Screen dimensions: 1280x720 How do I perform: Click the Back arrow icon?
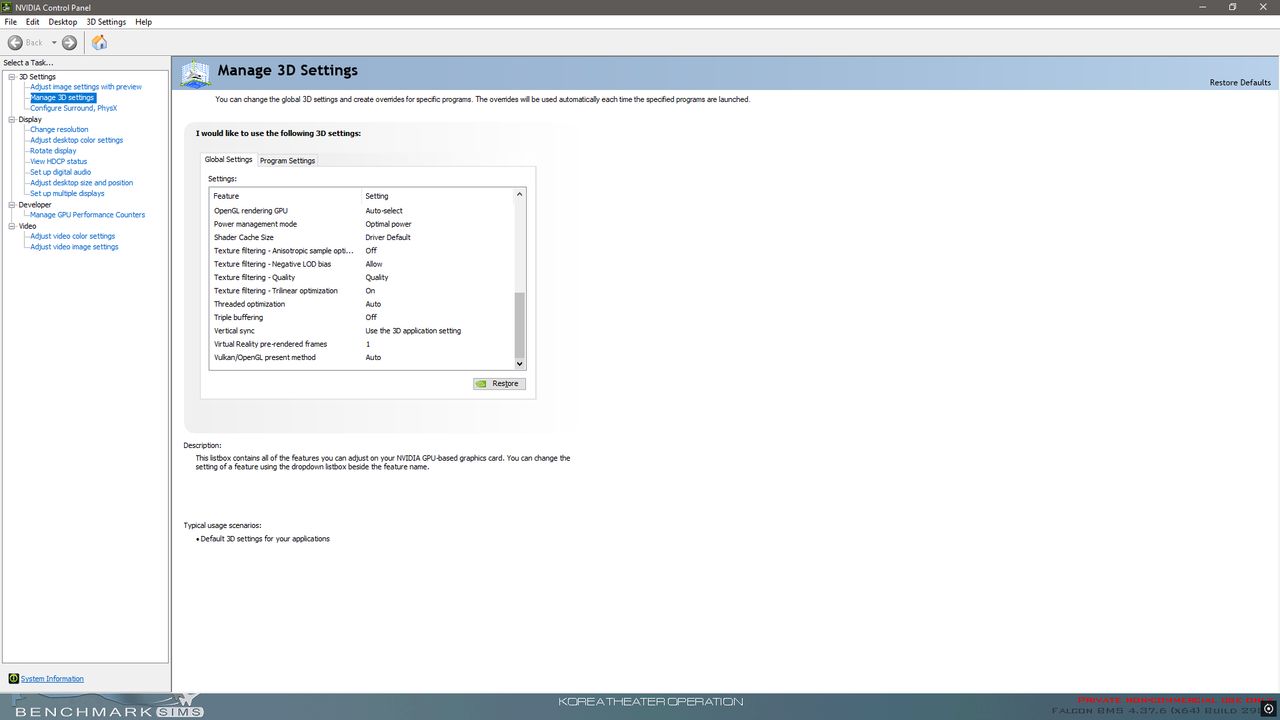[15, 42]
